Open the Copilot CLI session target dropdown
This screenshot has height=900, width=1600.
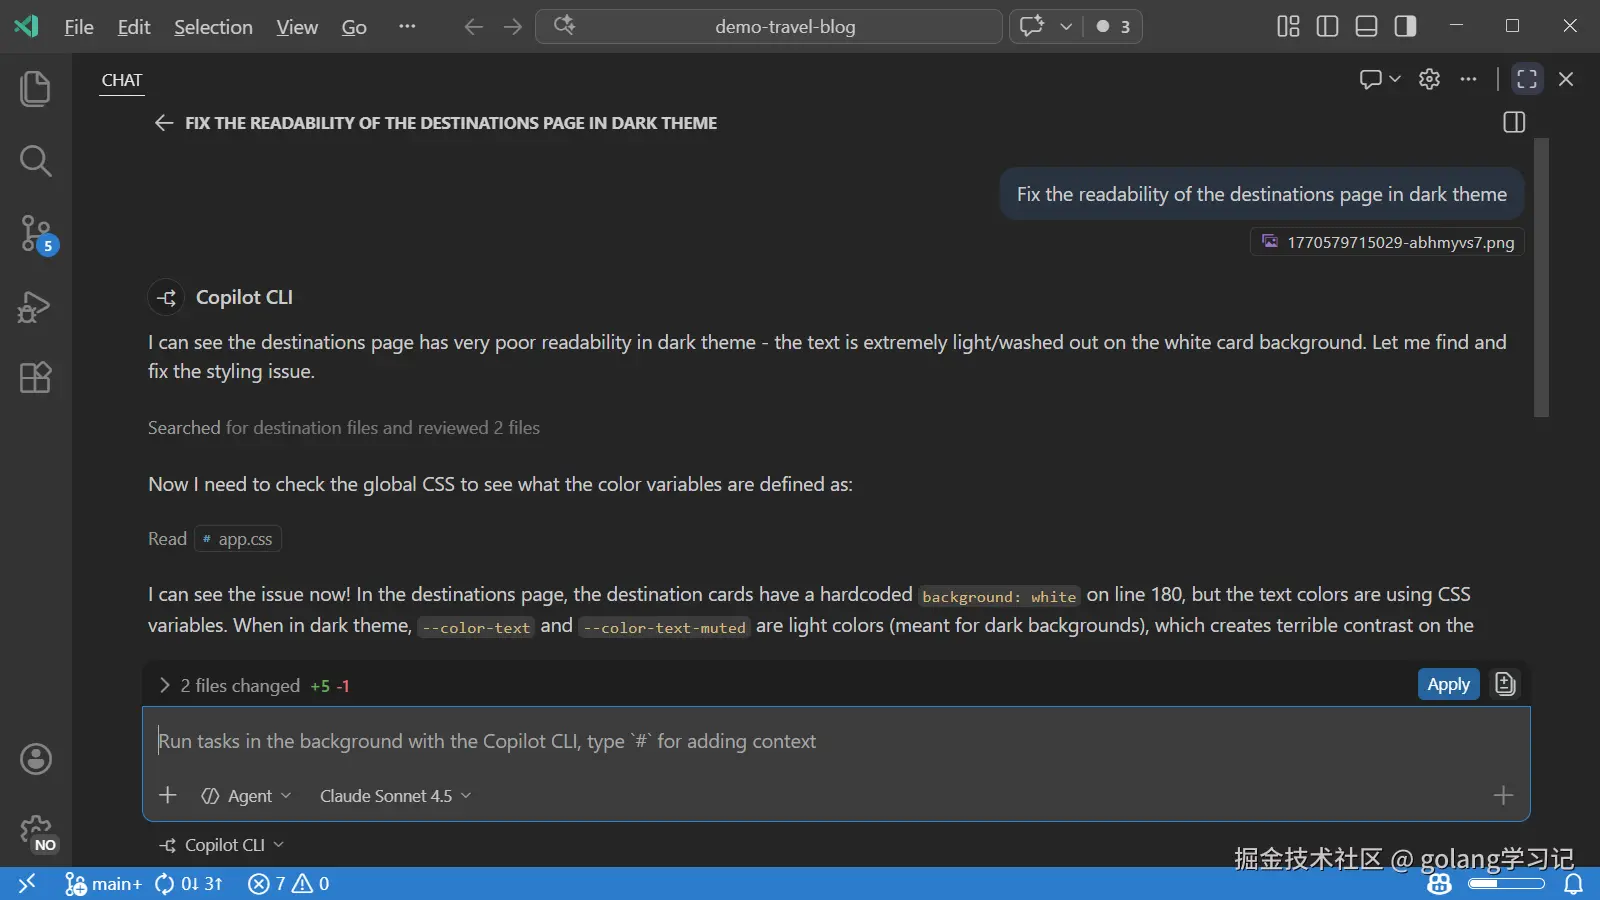221,845
